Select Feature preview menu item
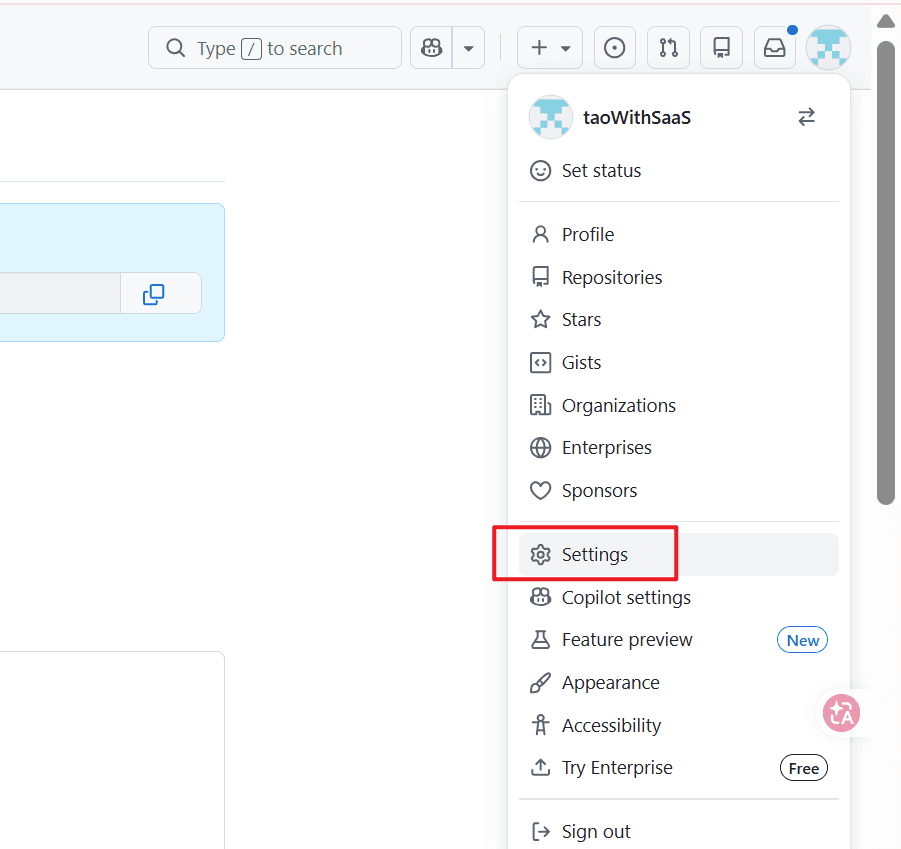The image size is (901, 849). pos(627,640)
